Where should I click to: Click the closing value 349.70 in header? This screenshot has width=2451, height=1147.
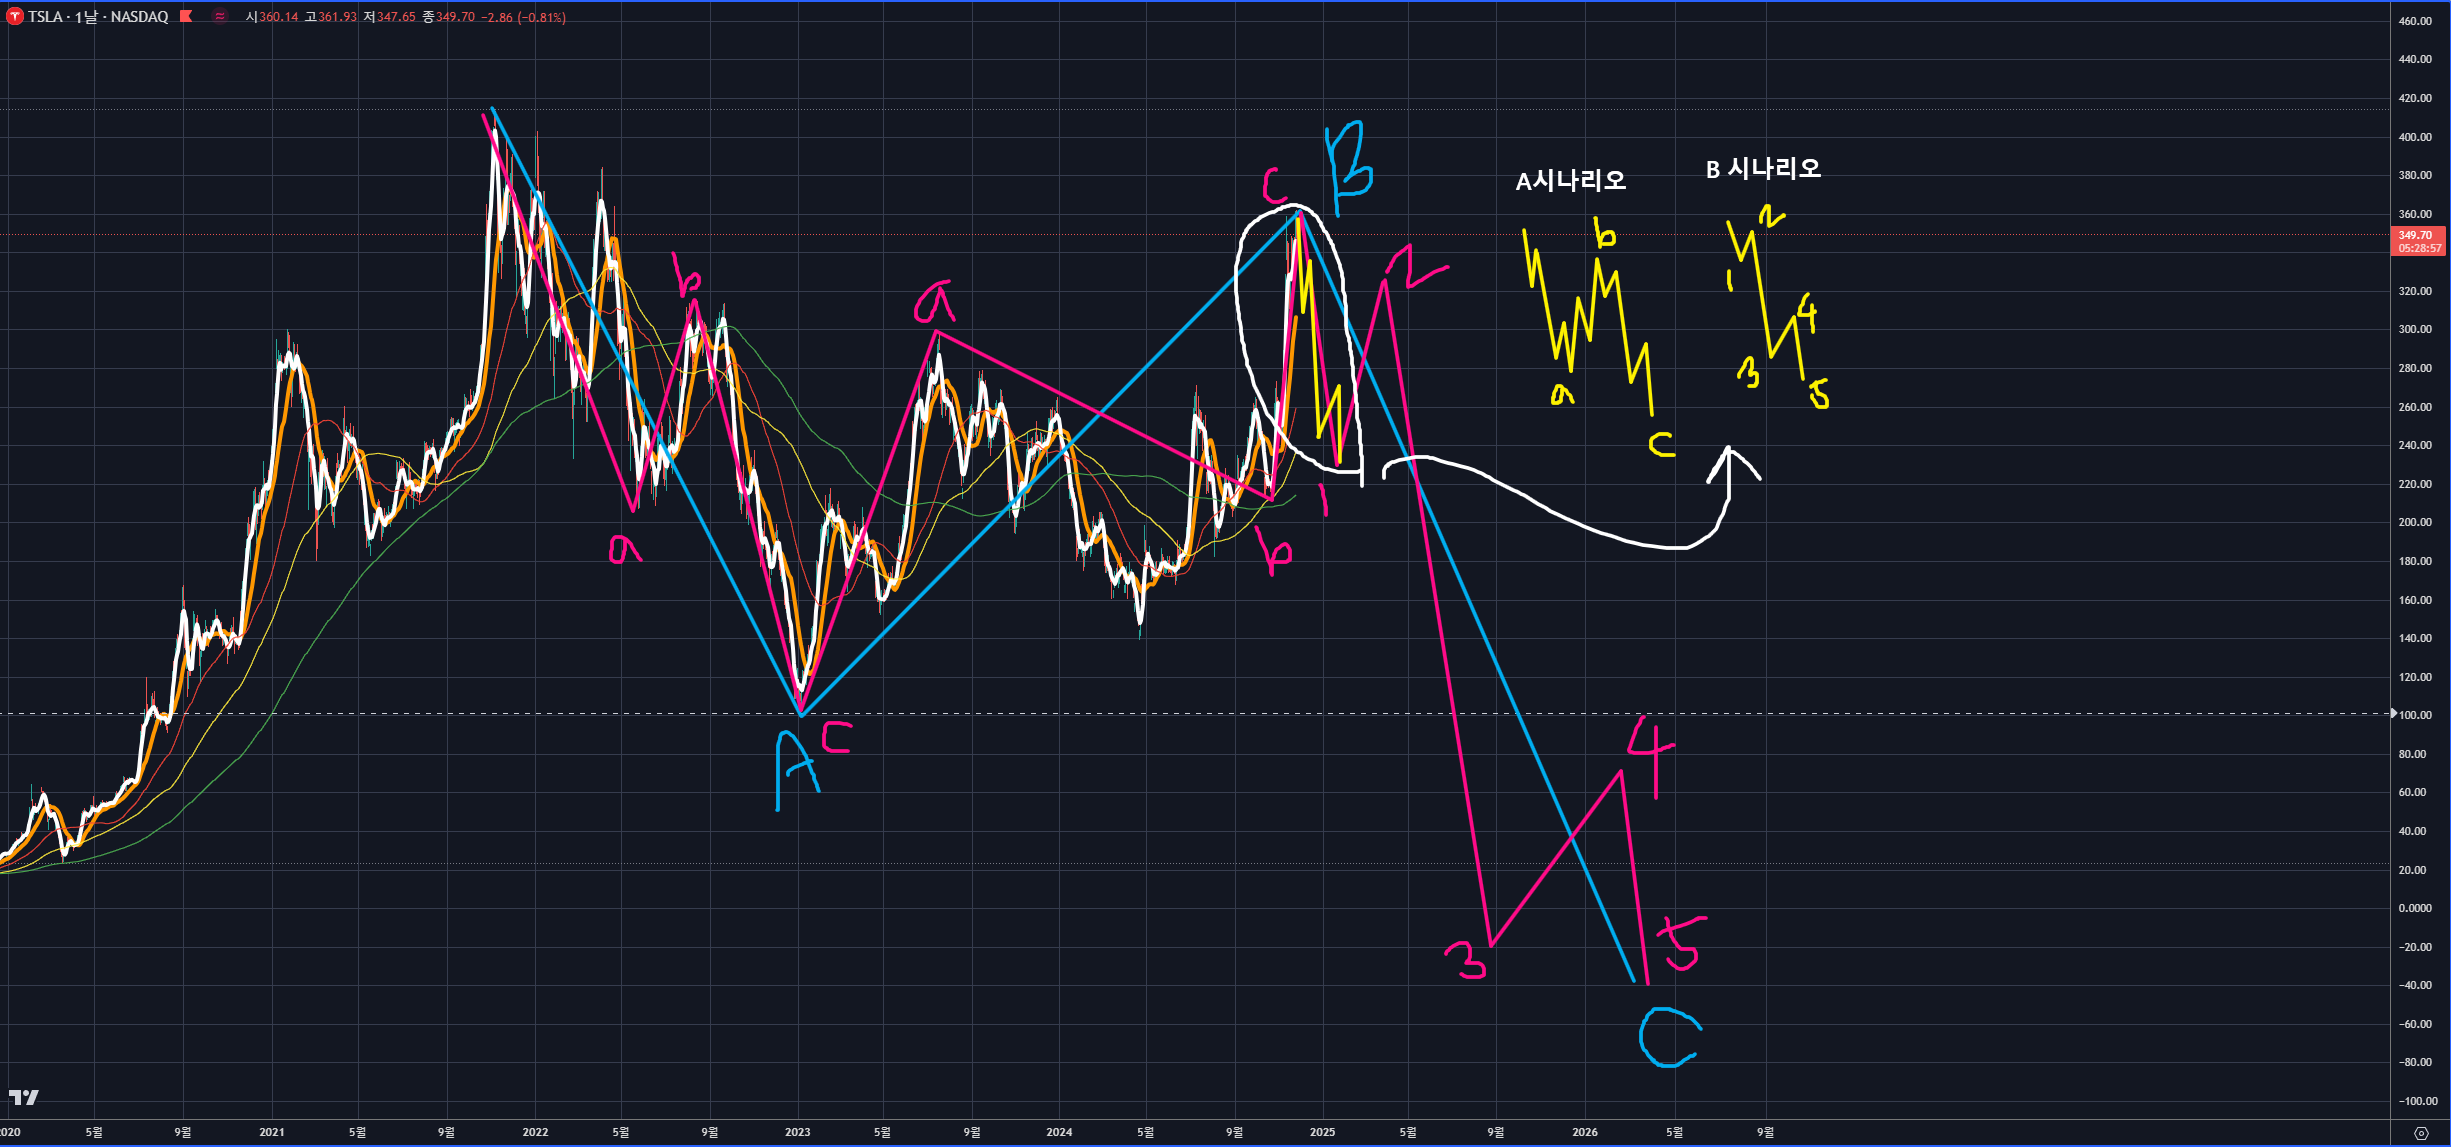pyautogui.click(x=455, y=17)
